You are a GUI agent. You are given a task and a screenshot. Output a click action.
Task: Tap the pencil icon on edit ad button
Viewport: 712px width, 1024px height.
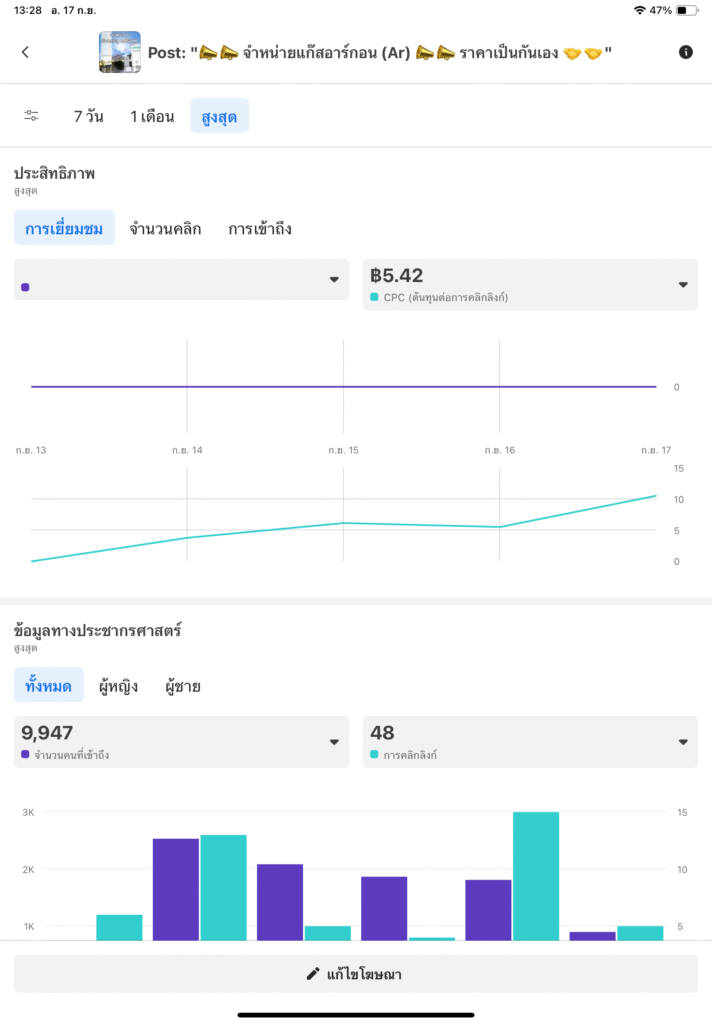[x=313, y=974]
